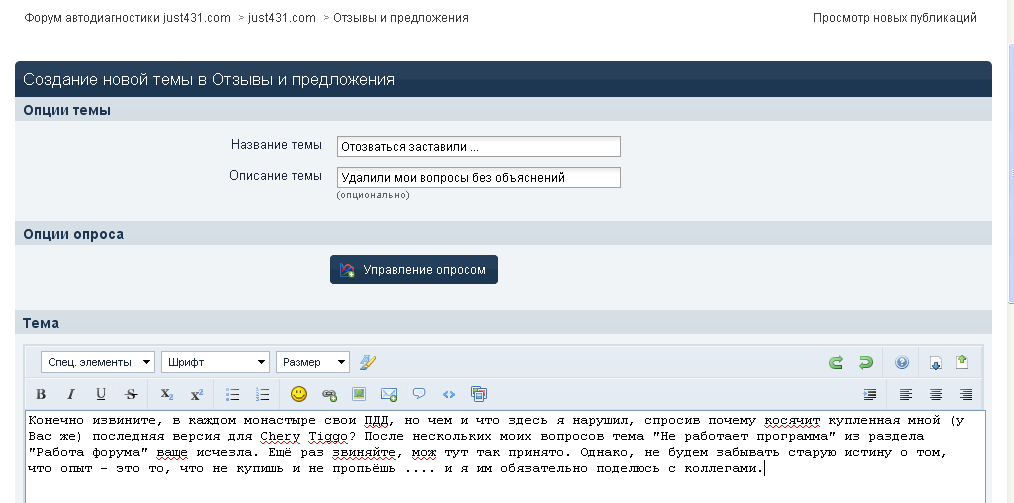Click inside the message text area
The height and width of the screenshot is (503, 1014).
coord(506,456)
